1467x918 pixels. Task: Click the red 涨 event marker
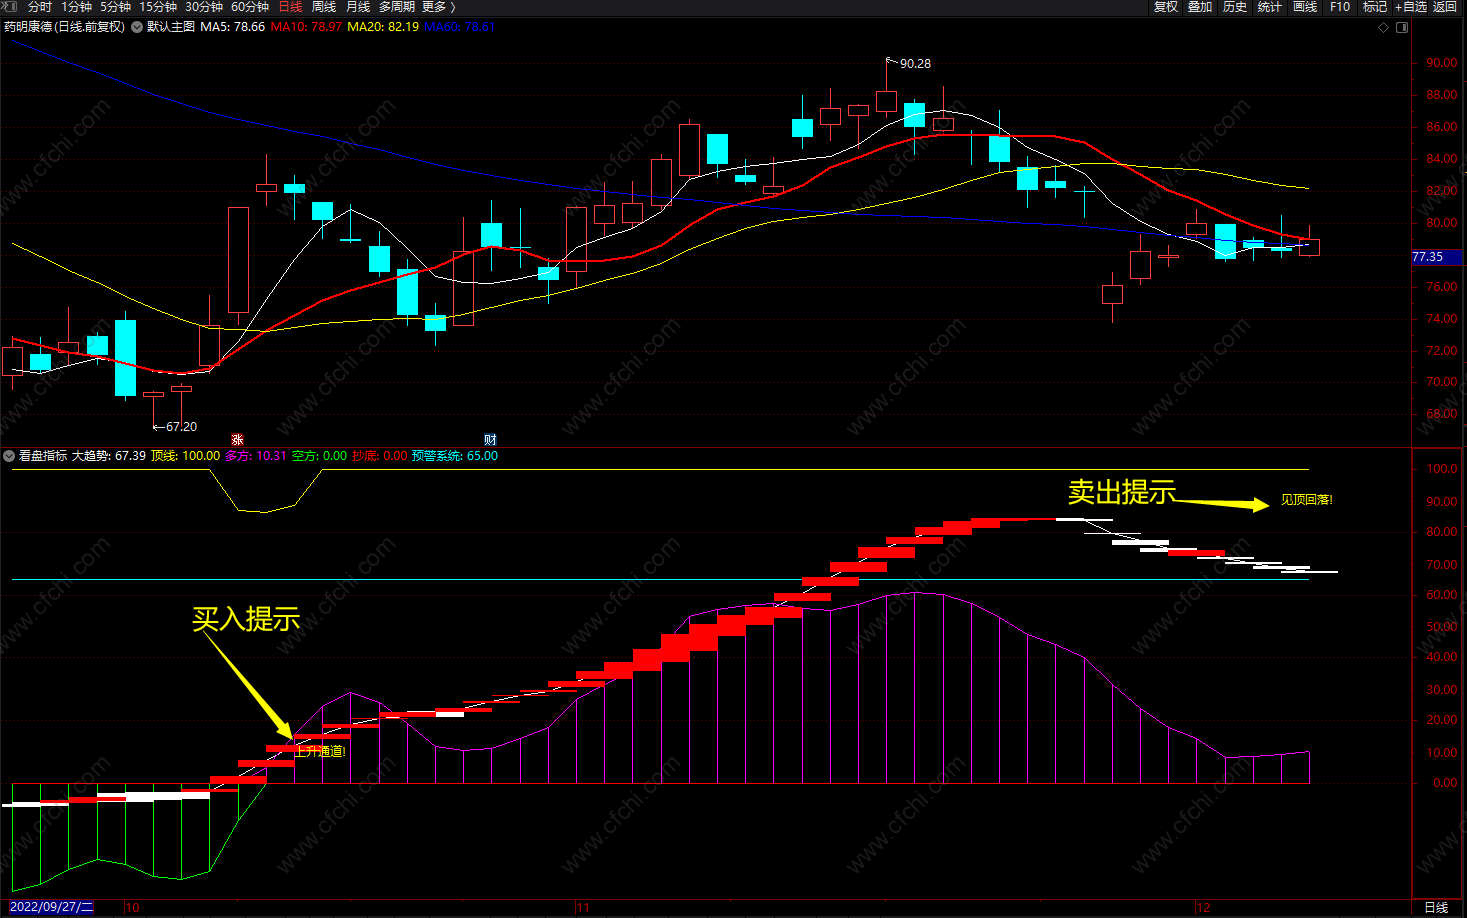pyautogui.click(x=238, y=440)
